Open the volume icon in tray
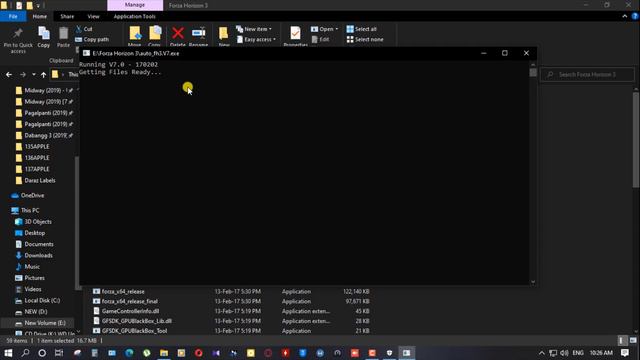Viewport: 640px width, 360px height. coord(564,353)
